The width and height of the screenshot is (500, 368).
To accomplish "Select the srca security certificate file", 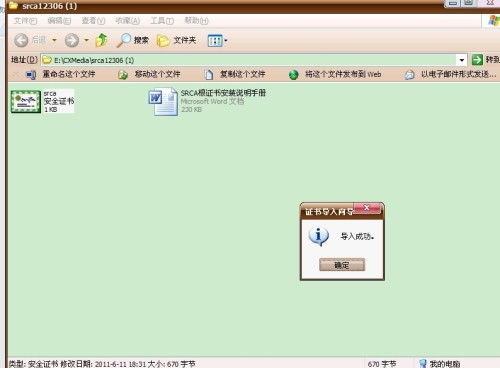I will tap(42, 101).
